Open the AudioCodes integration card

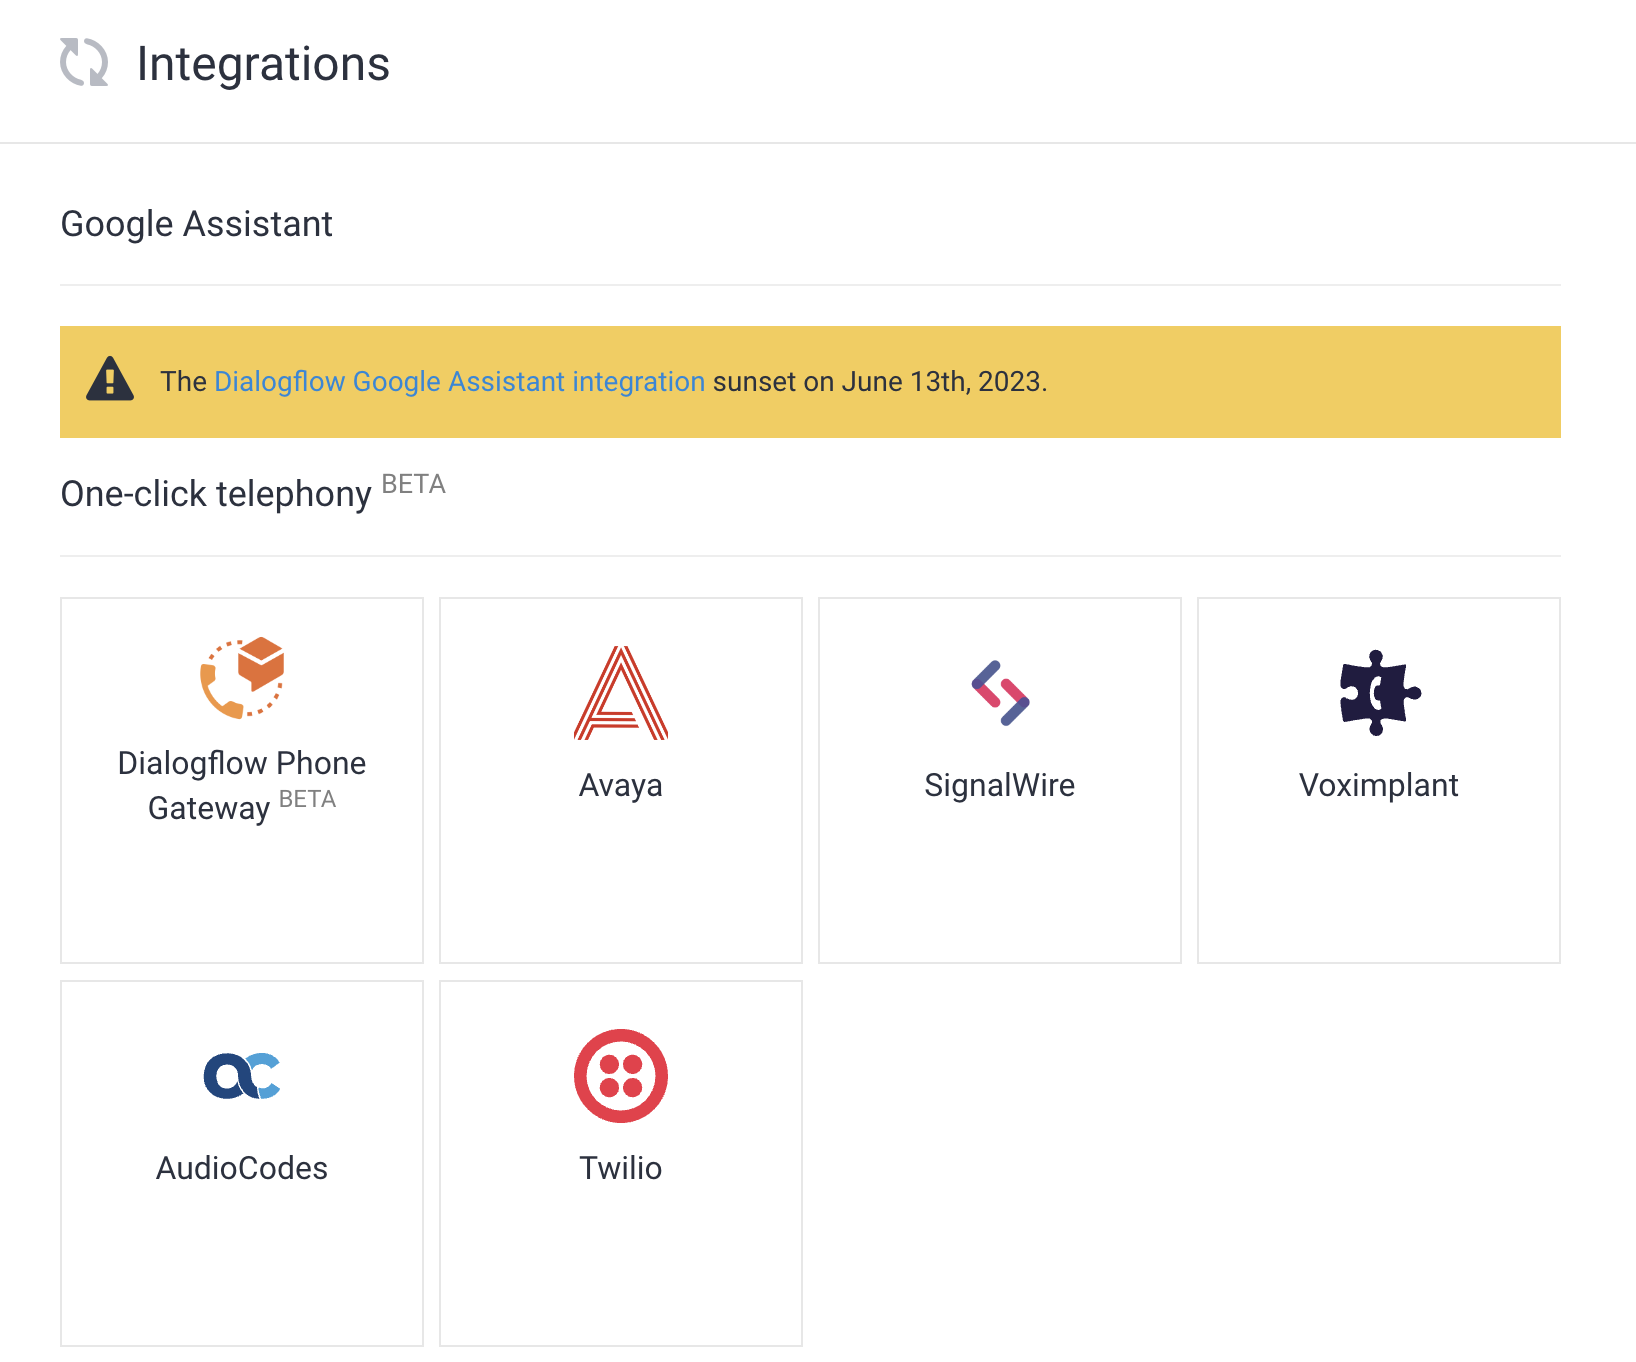(241, 1163)
